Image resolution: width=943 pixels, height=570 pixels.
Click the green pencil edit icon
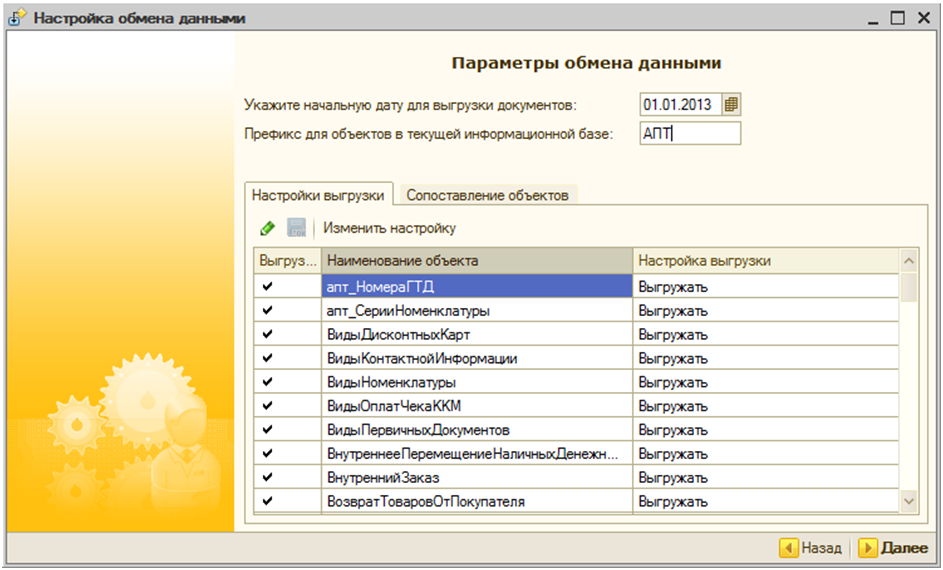267,228
